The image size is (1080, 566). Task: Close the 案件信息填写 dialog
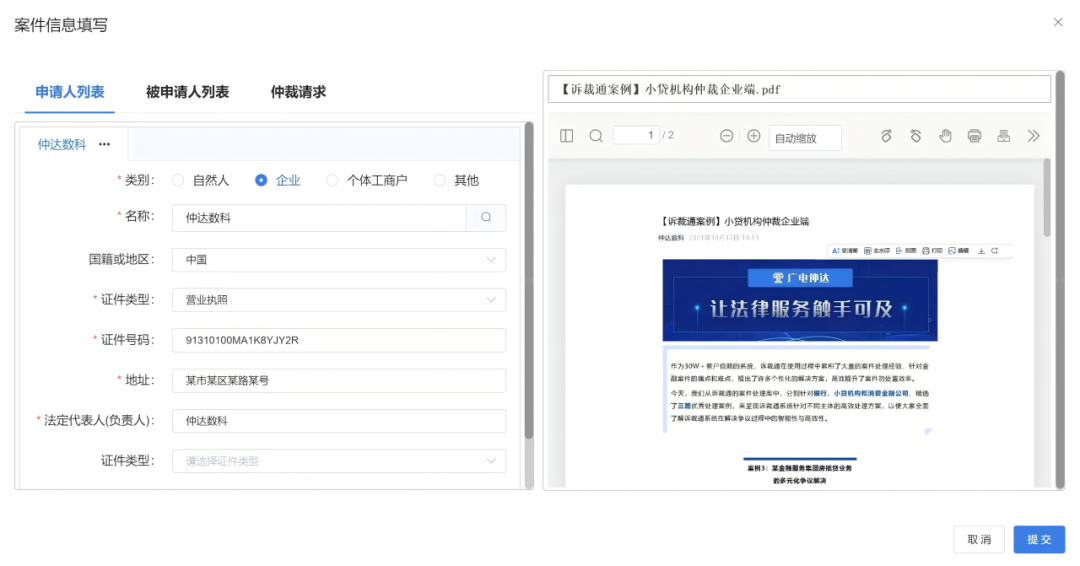tap(1058, 22)
